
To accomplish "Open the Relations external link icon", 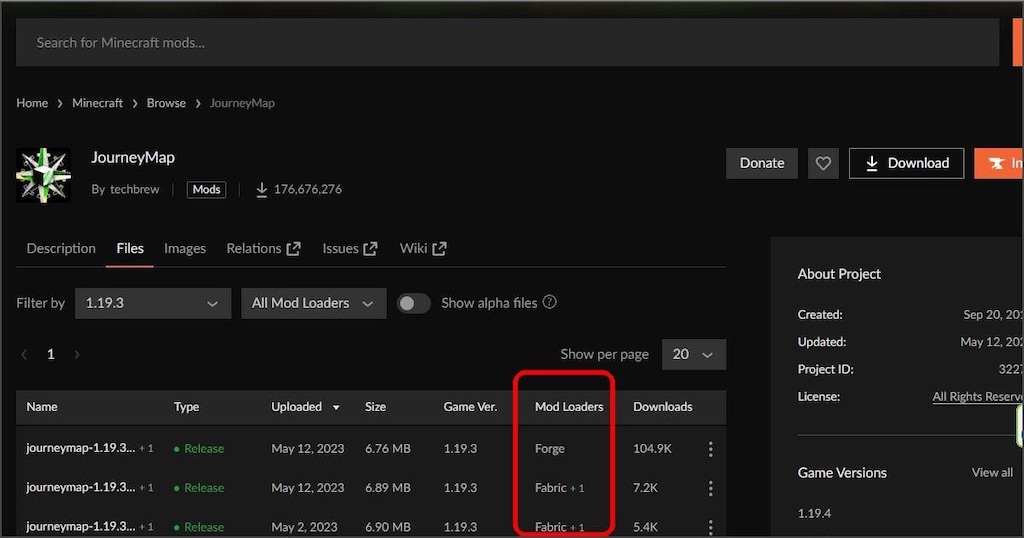I will [x=294, y=249].
